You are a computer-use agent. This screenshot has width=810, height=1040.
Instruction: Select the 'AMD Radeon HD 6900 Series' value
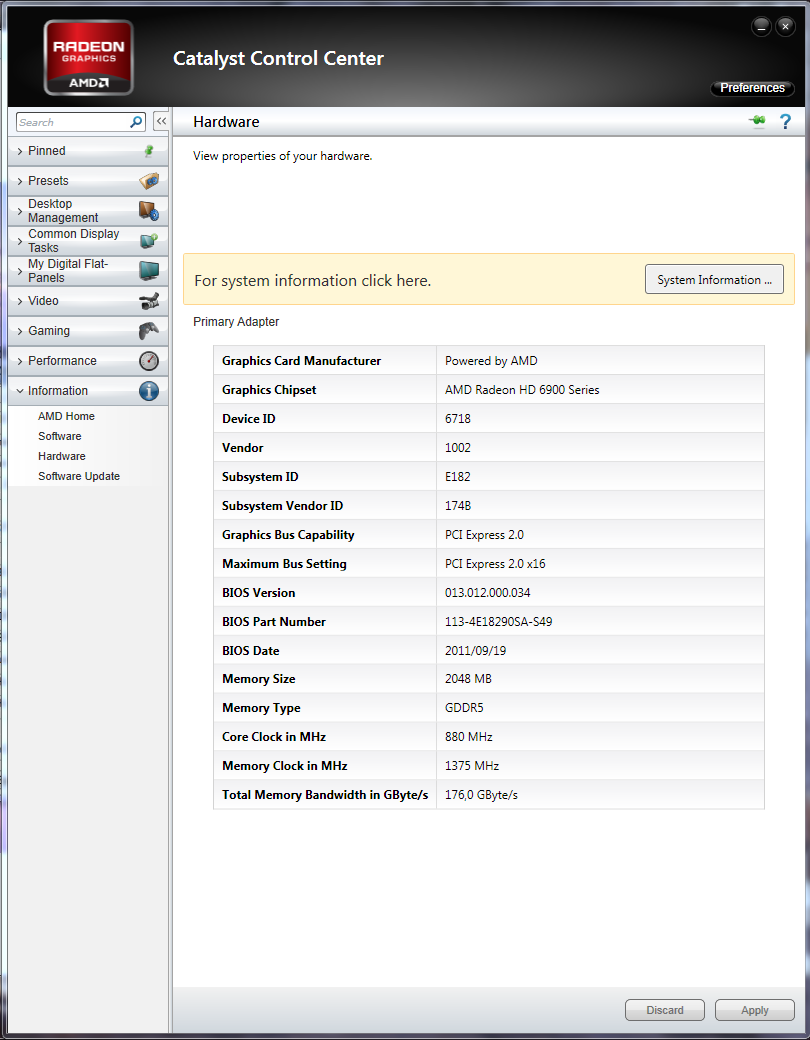[x=522, y=390]
